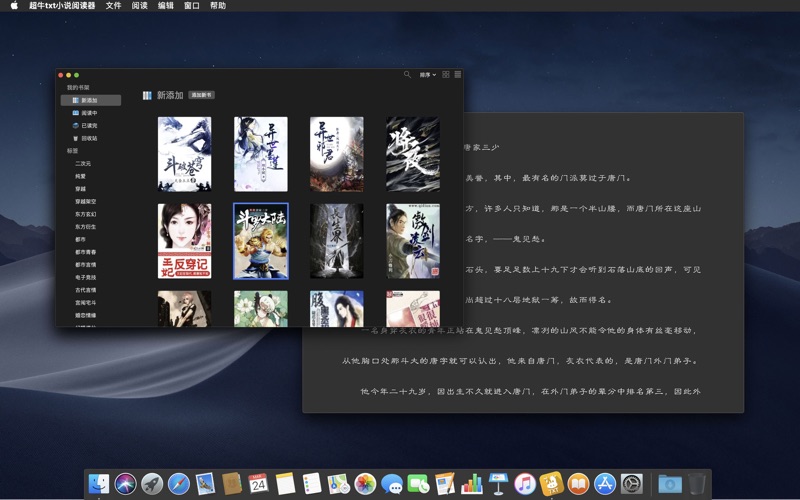The image size is (800, 500).
Task: Open System Preferences gear in dock
Action: (x=632, y=484)
